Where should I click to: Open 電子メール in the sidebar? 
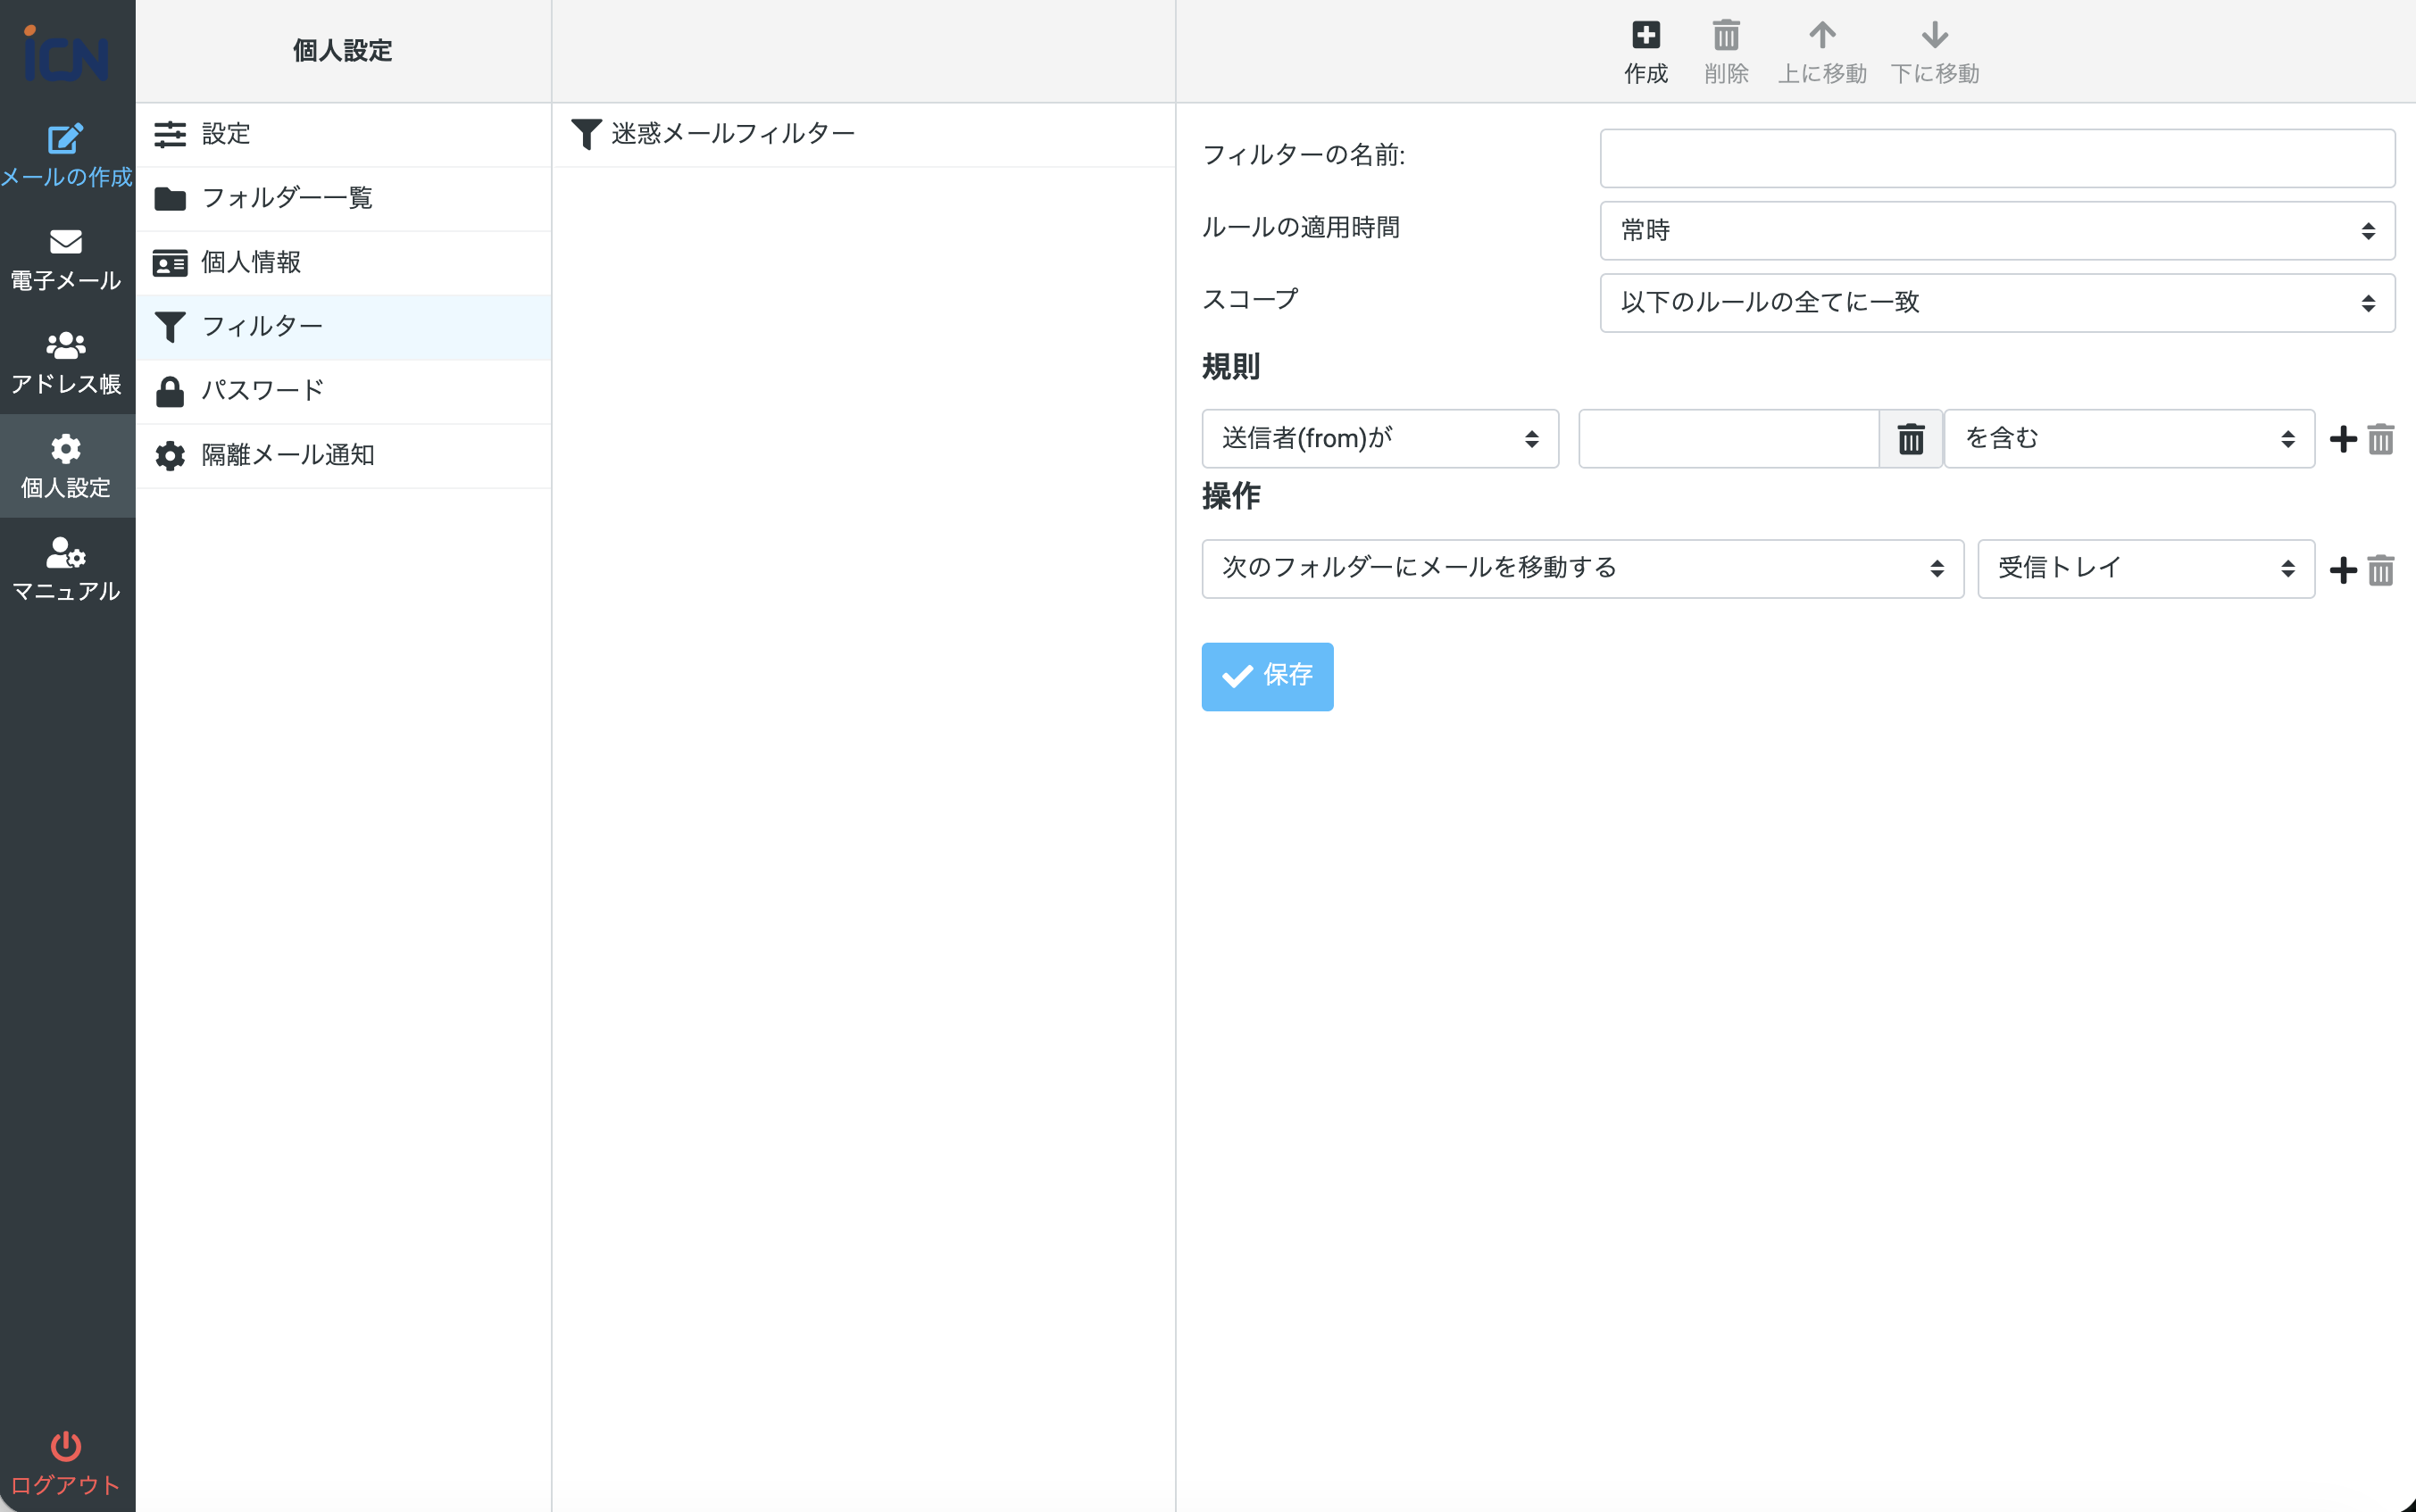66,259
